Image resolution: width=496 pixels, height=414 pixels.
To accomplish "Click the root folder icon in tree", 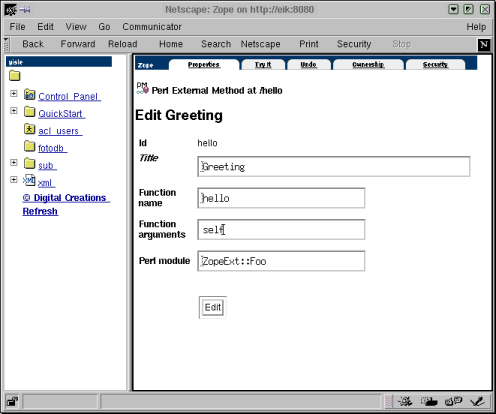I will pos(15,76).
